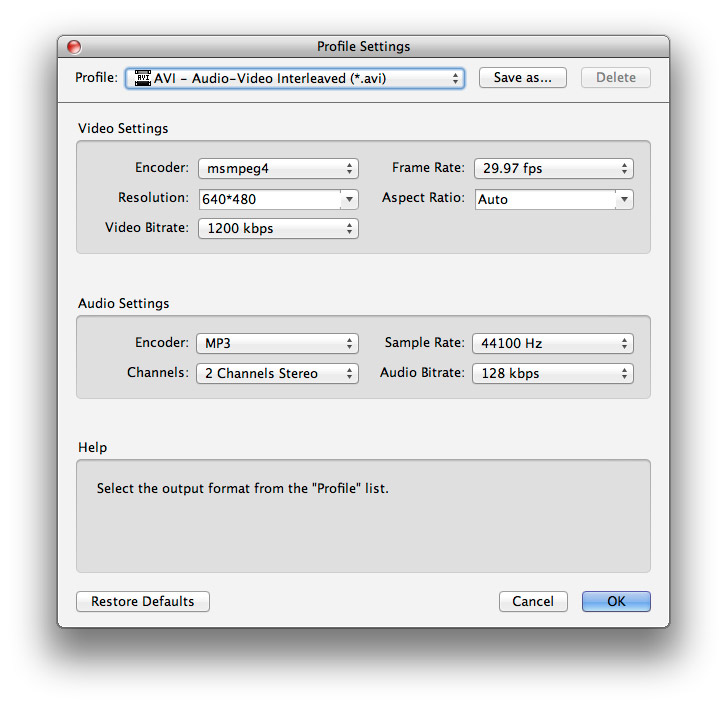Expand the Frame Rate 29.97 fps dropdown
Image resolution: width=727 pixels, height=707 pixels.
coord(553,169)
